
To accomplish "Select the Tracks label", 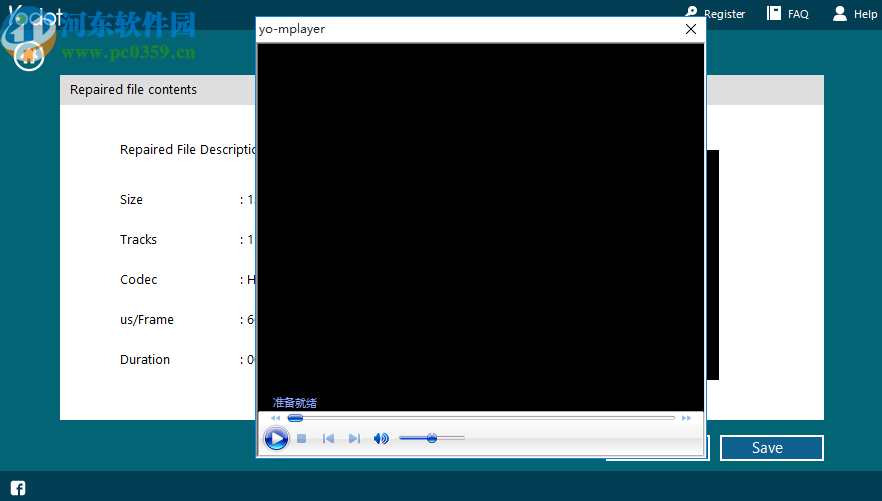I will (138, 240).
